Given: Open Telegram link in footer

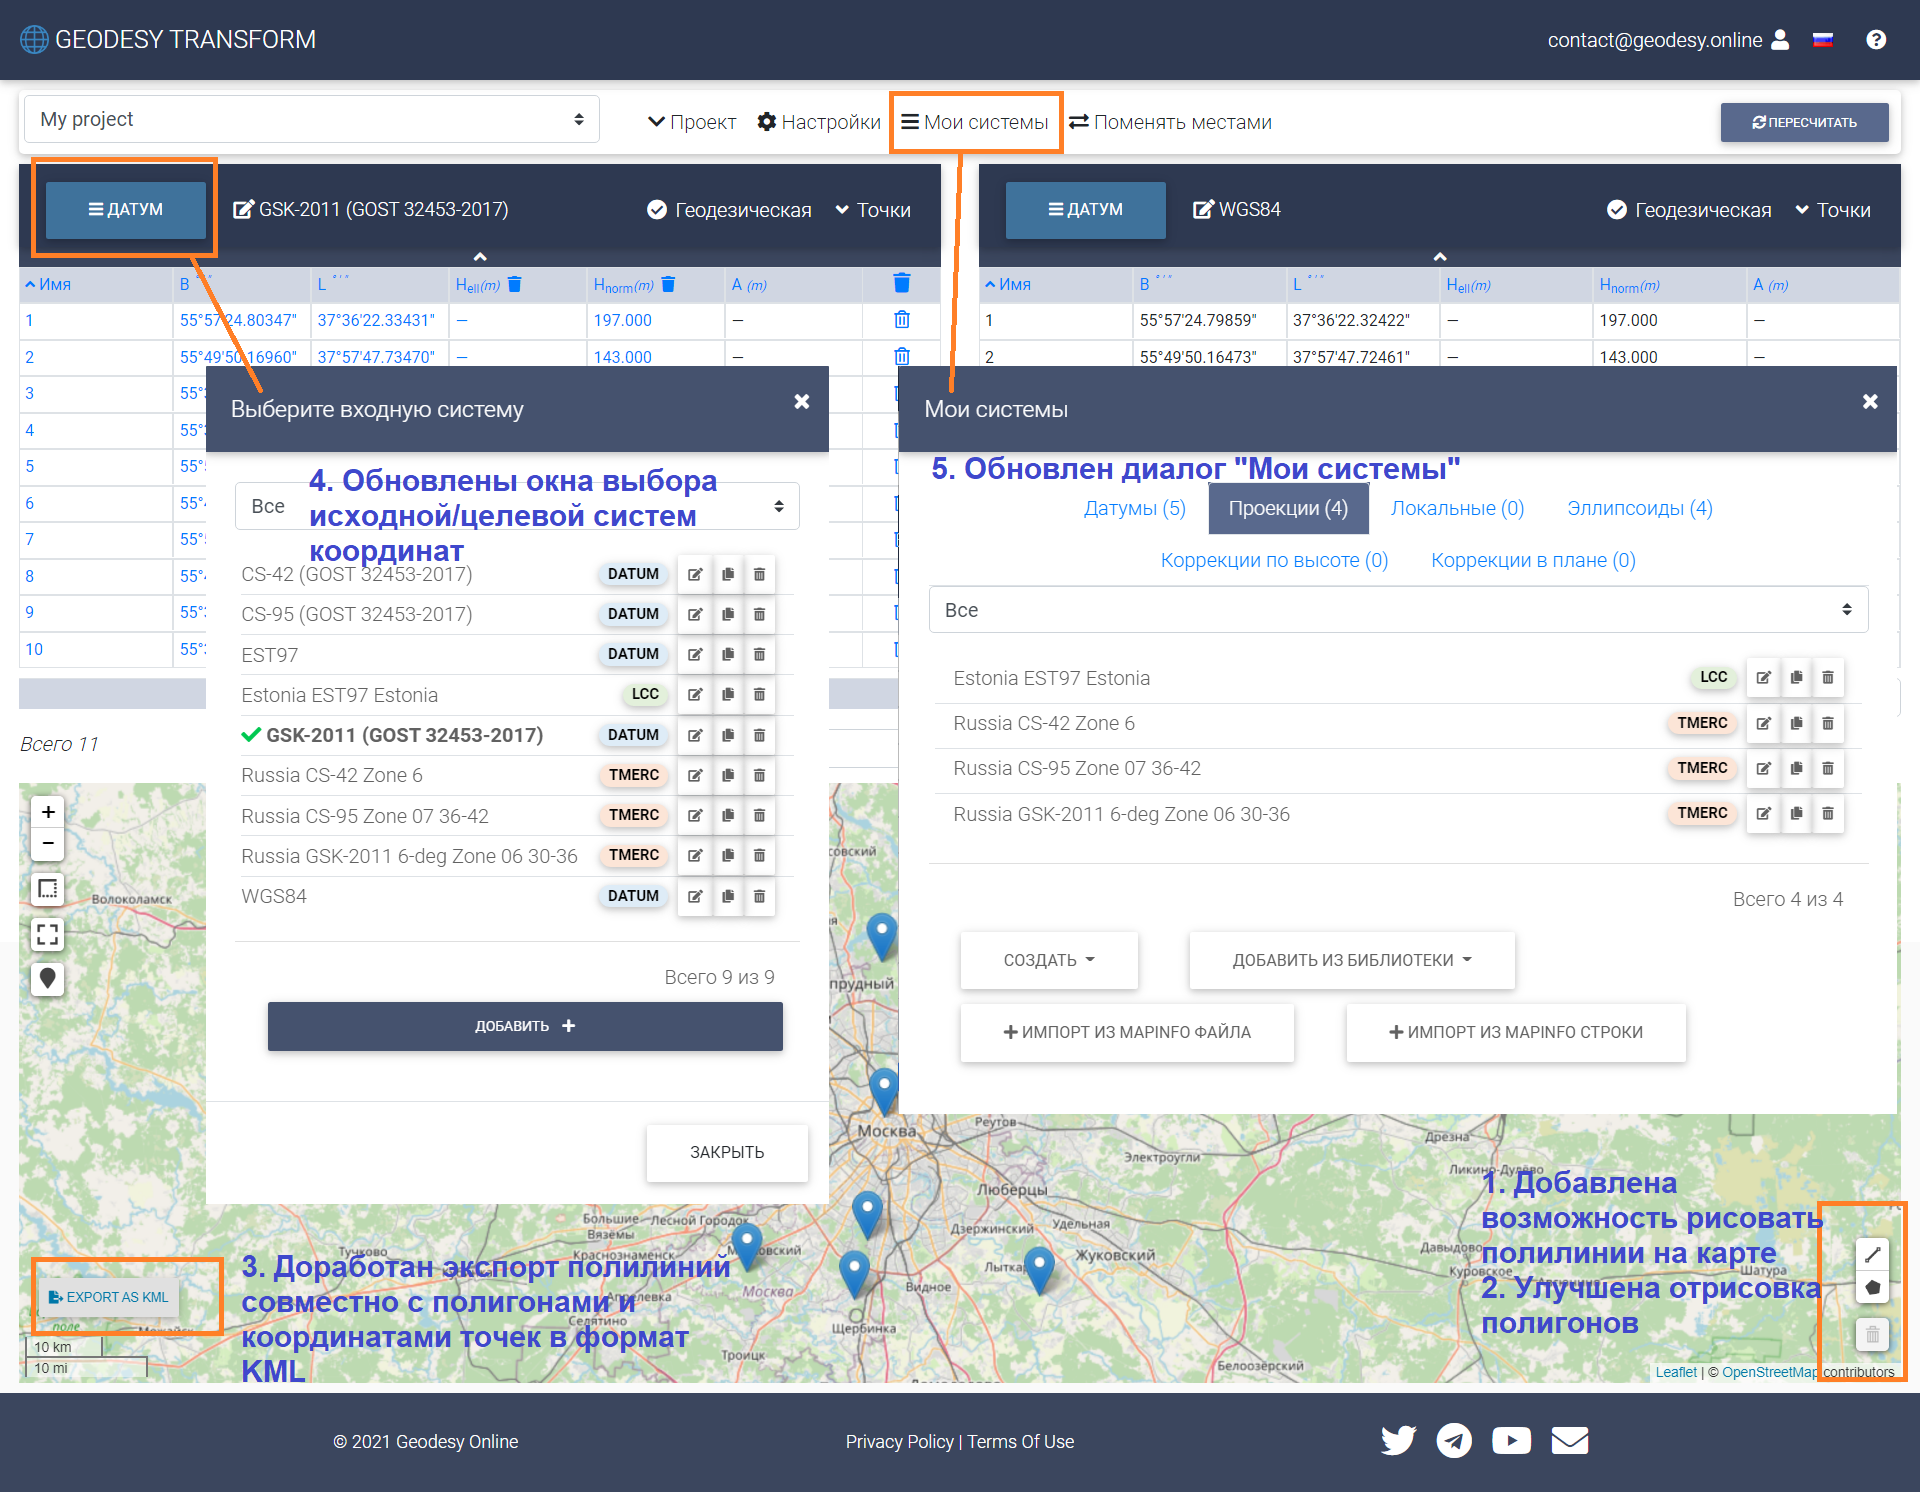Looking at the screenshot, I should [x=1454, y=1440].
